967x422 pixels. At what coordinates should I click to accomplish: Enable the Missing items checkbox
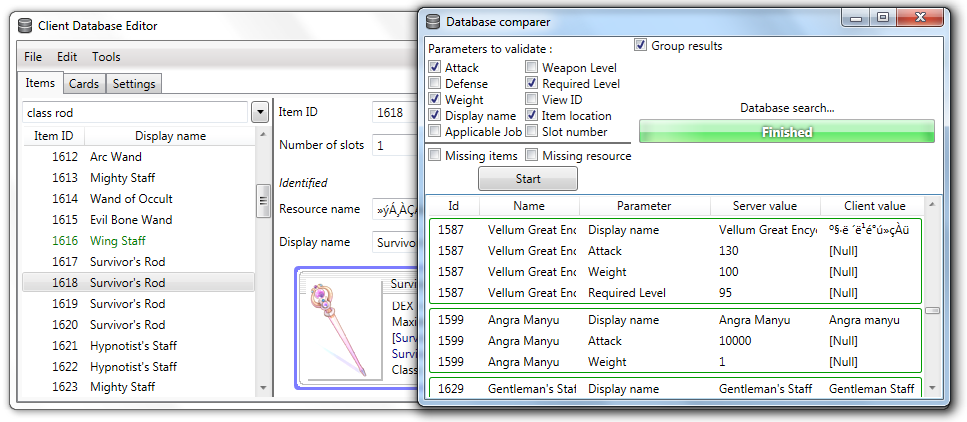pyautogui.click(x=435, y=155)
